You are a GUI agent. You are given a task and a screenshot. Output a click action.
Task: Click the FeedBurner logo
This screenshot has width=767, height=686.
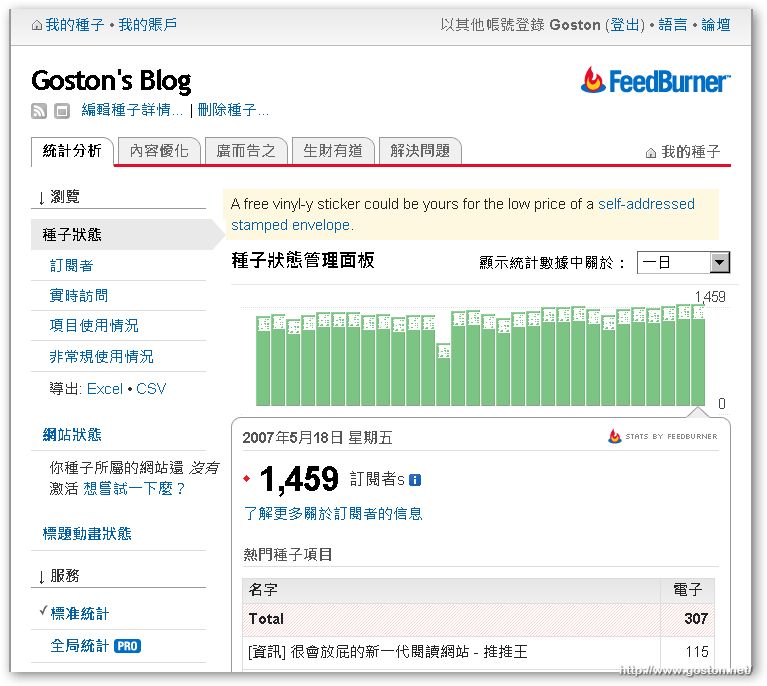click(656, 80)
